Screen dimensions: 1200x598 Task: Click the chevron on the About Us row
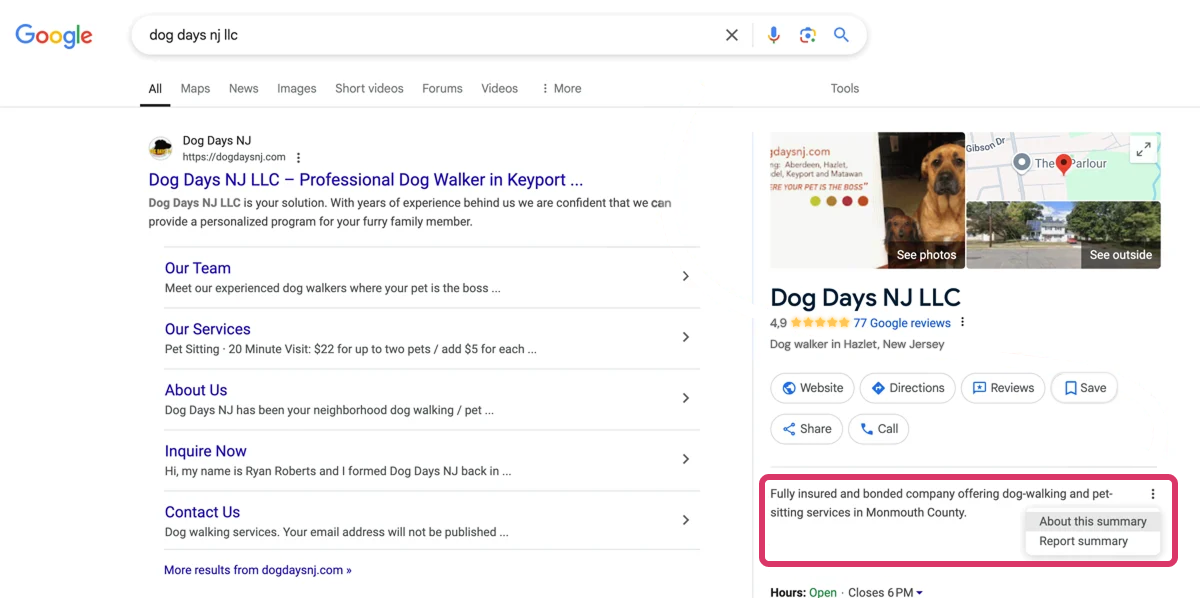[685, 398]
